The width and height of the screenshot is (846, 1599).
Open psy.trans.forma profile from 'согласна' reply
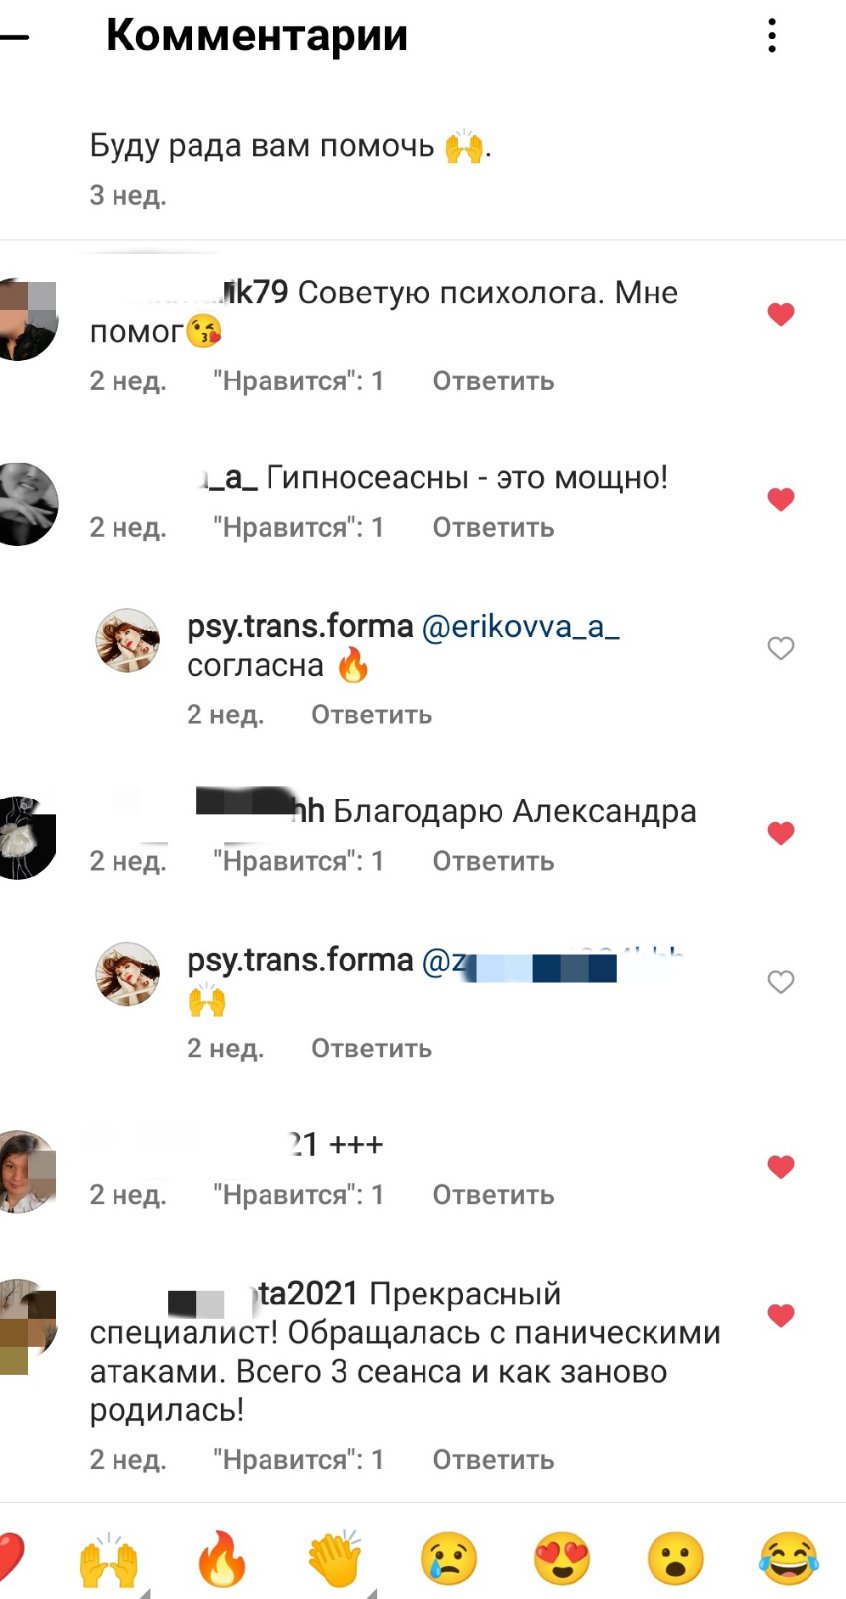[300, 627]
